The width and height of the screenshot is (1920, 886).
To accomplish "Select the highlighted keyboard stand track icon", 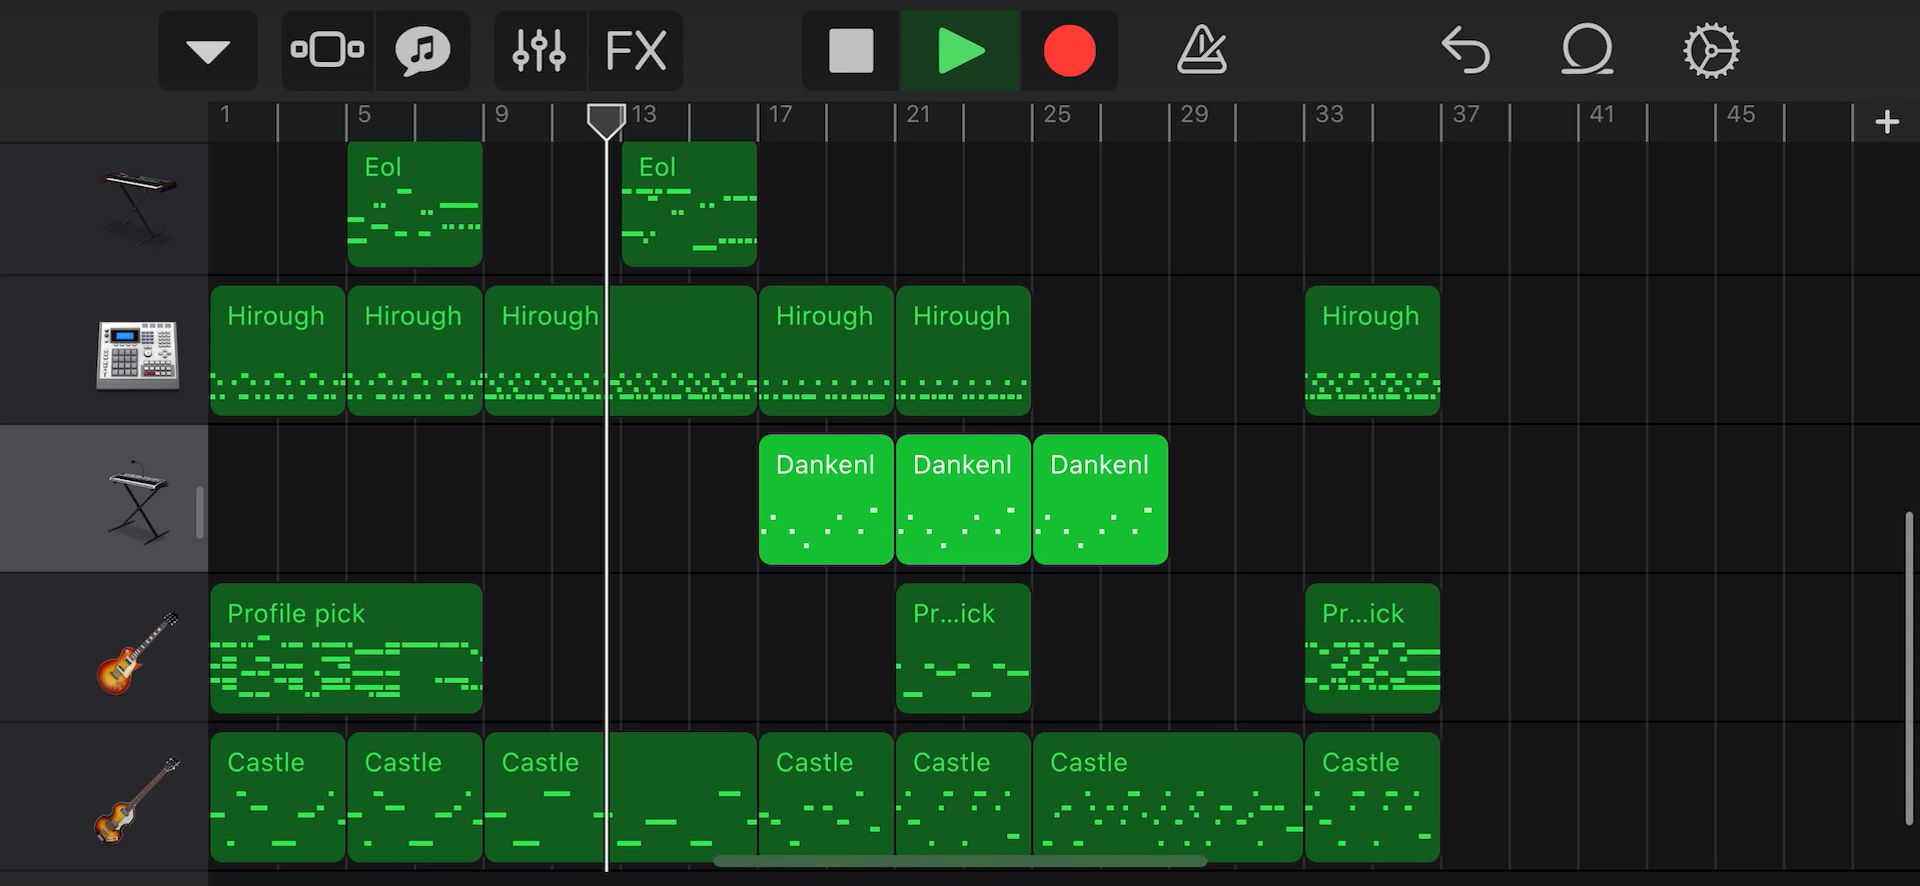I will [x=138, y=502].
